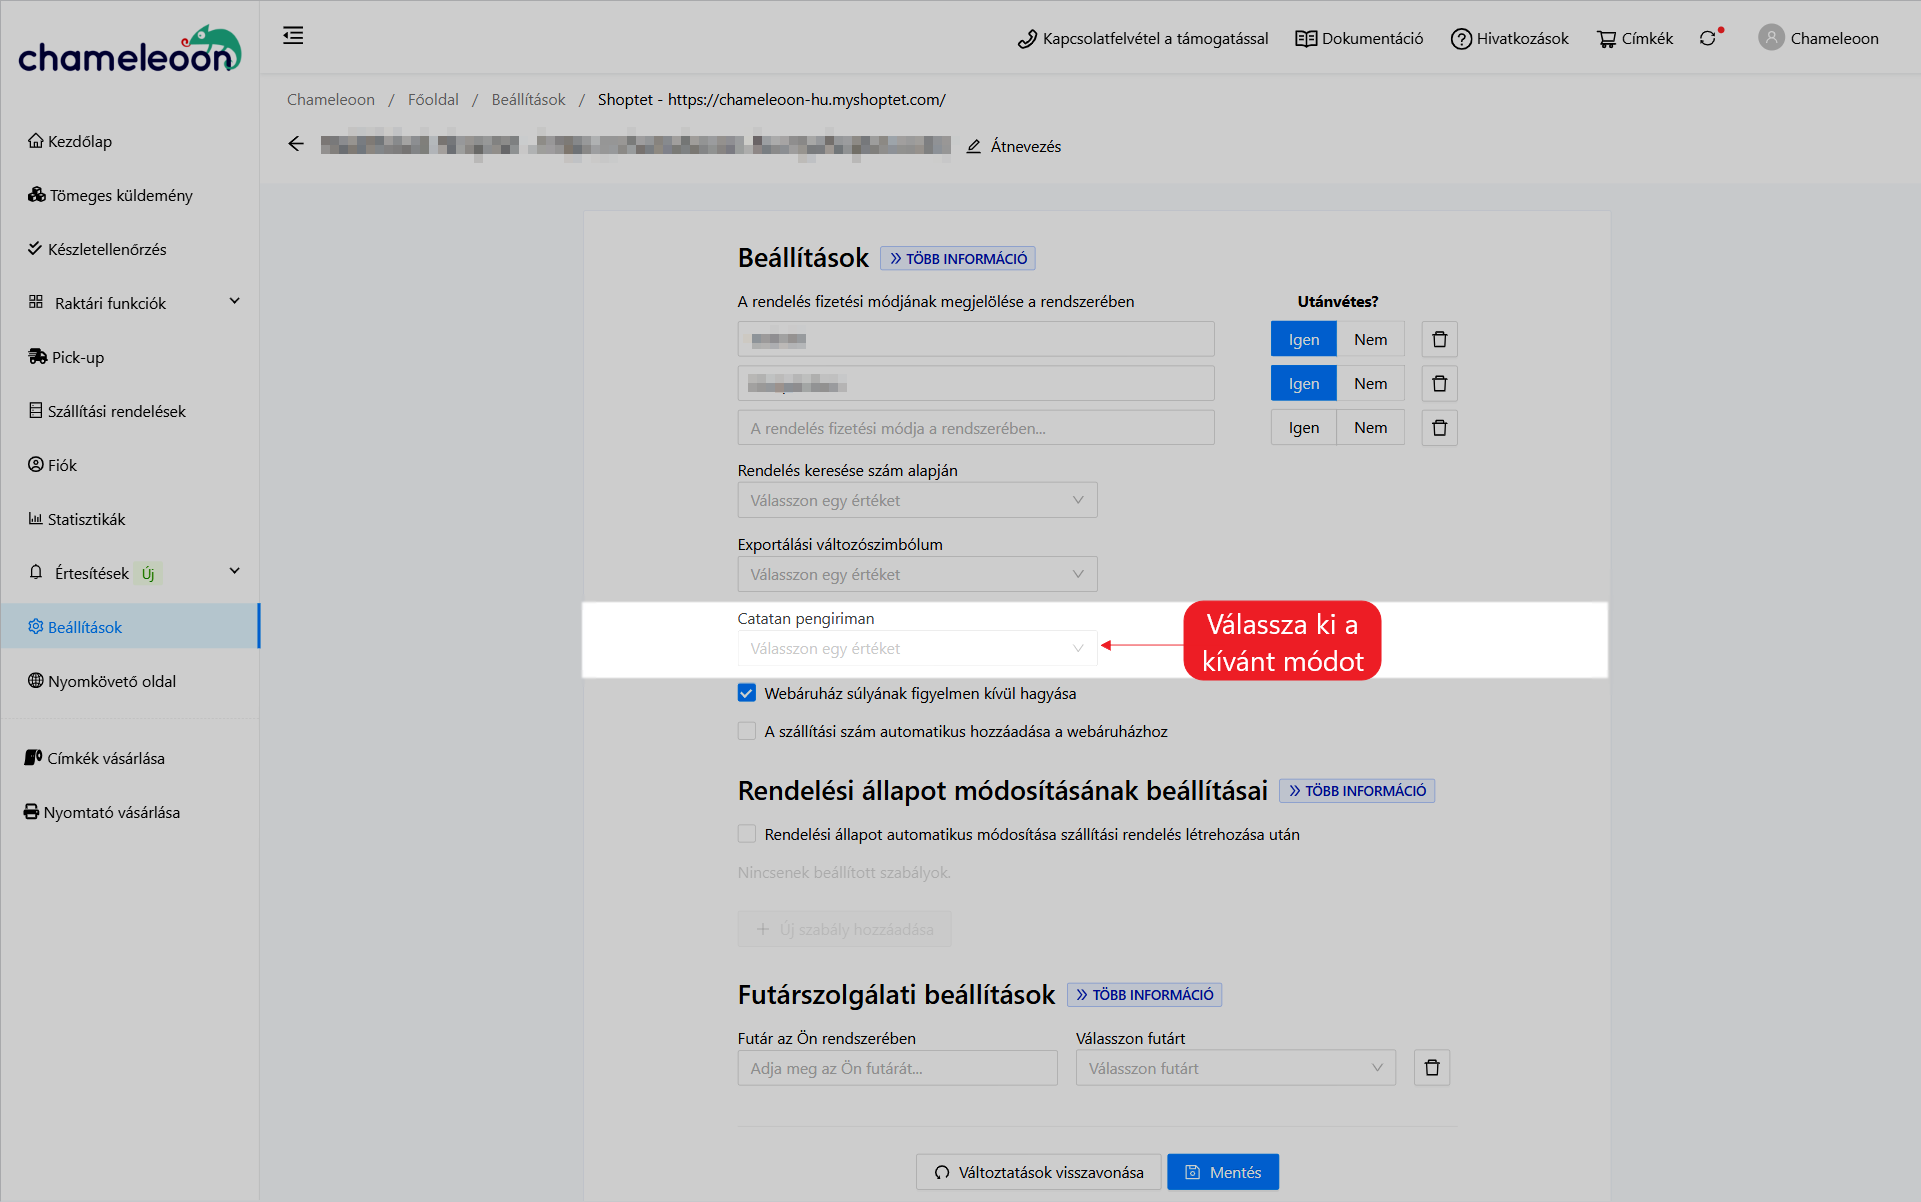This screenshot has height=1202, width=1921.
Task: Click the back arrow next to the title
Action: pos(296,144)
